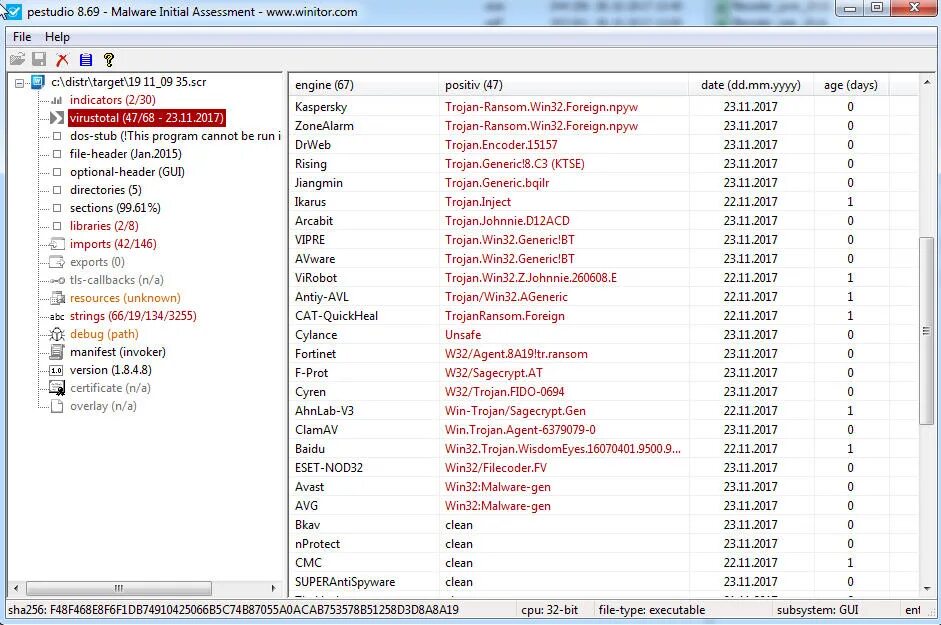The height and width of the screenshot is (625, 941).
Task: Select the ClamAV engine row
Action: pos(603,430)
